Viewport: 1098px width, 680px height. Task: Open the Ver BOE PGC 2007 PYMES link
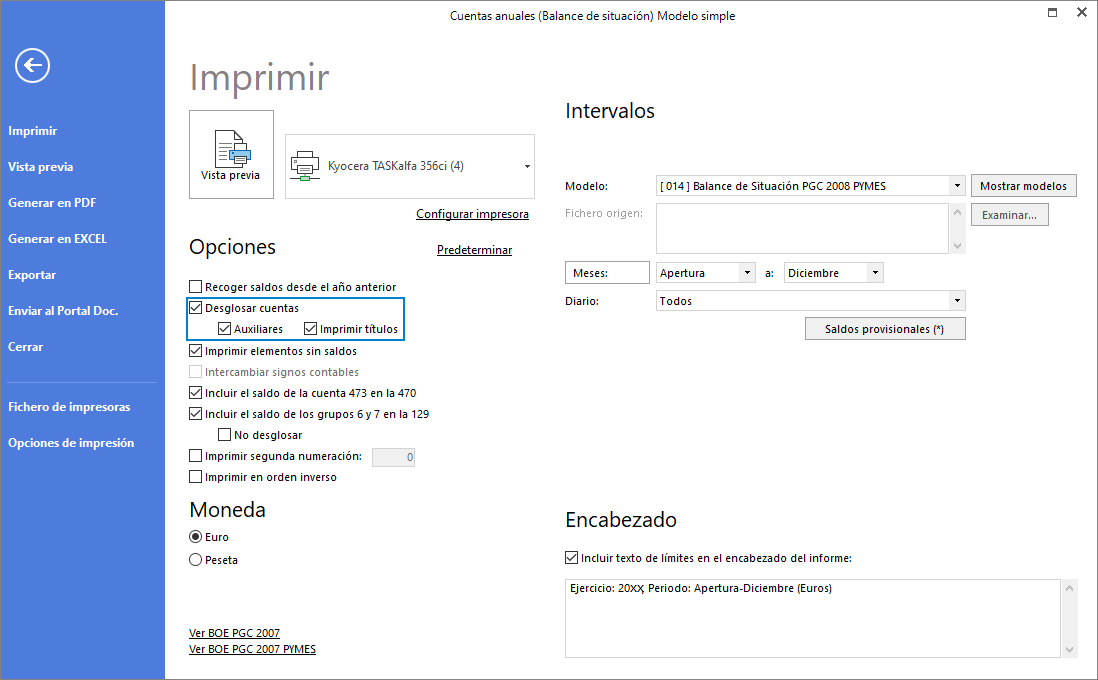[252, 649]
